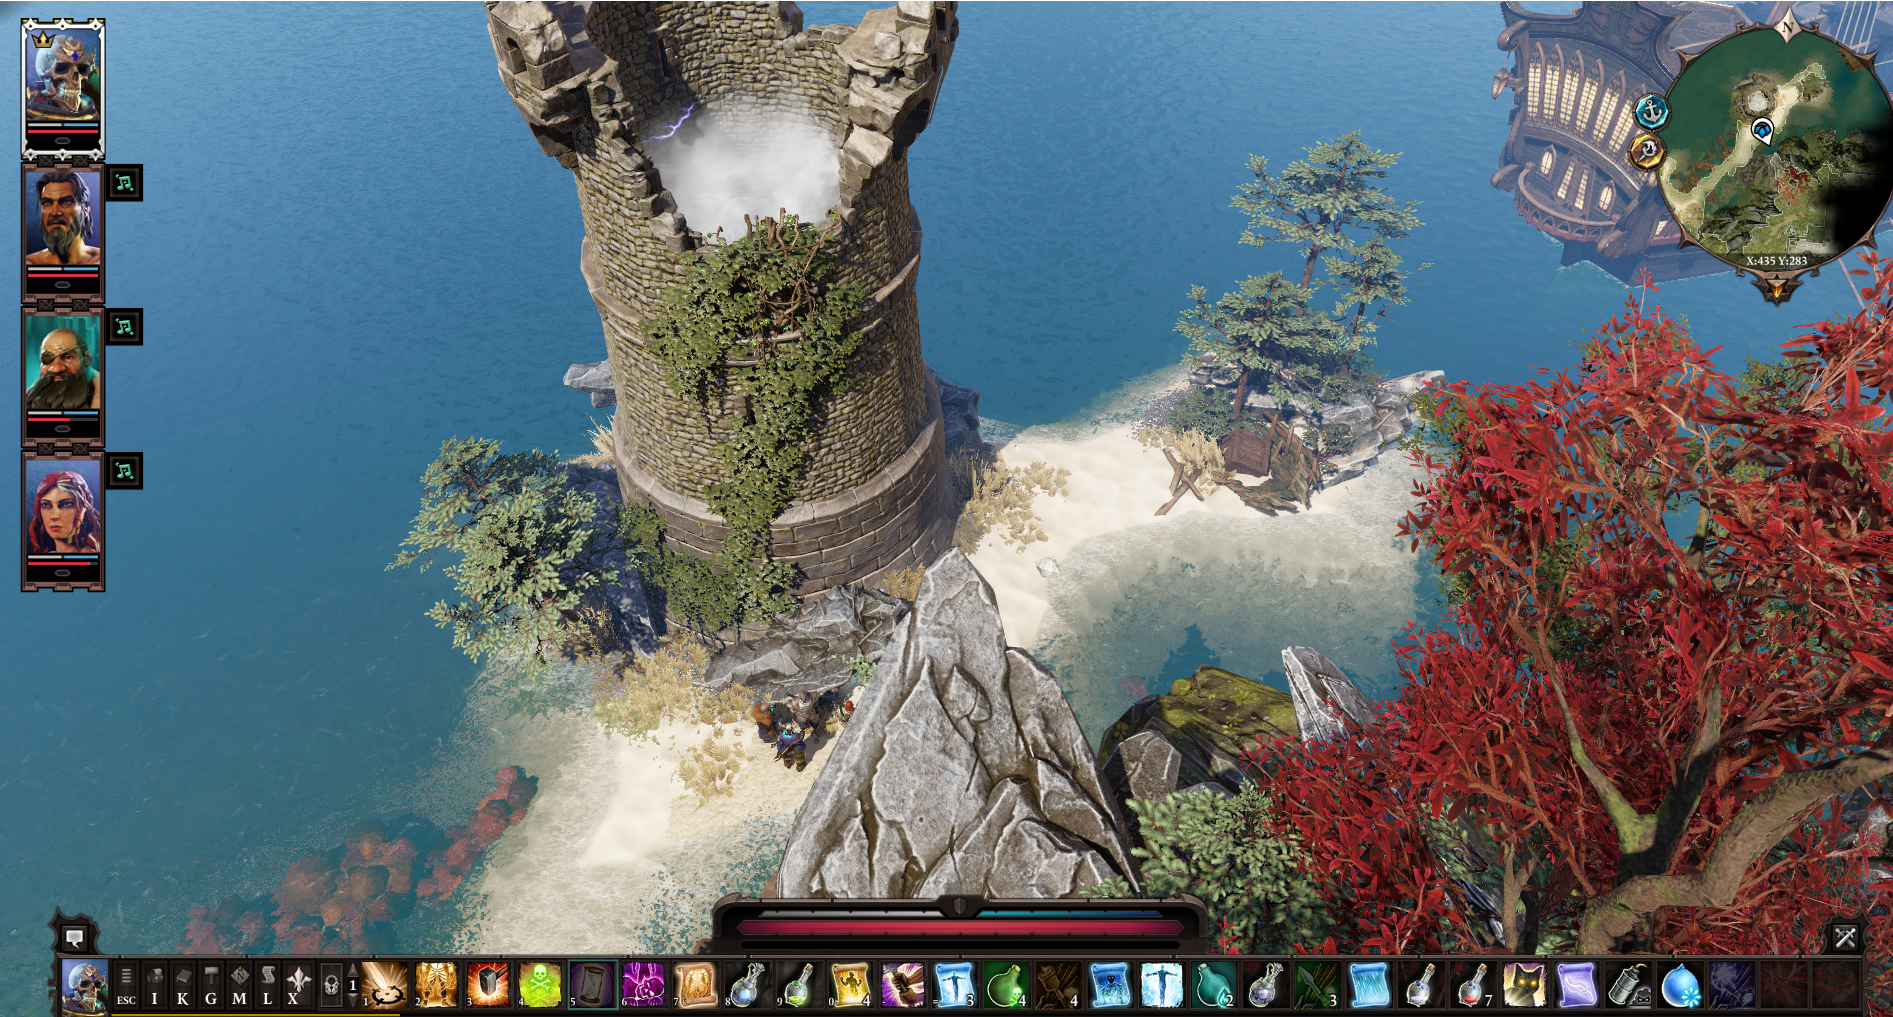
Task: Open the skills book button labeled K
Action: (182, 985)
